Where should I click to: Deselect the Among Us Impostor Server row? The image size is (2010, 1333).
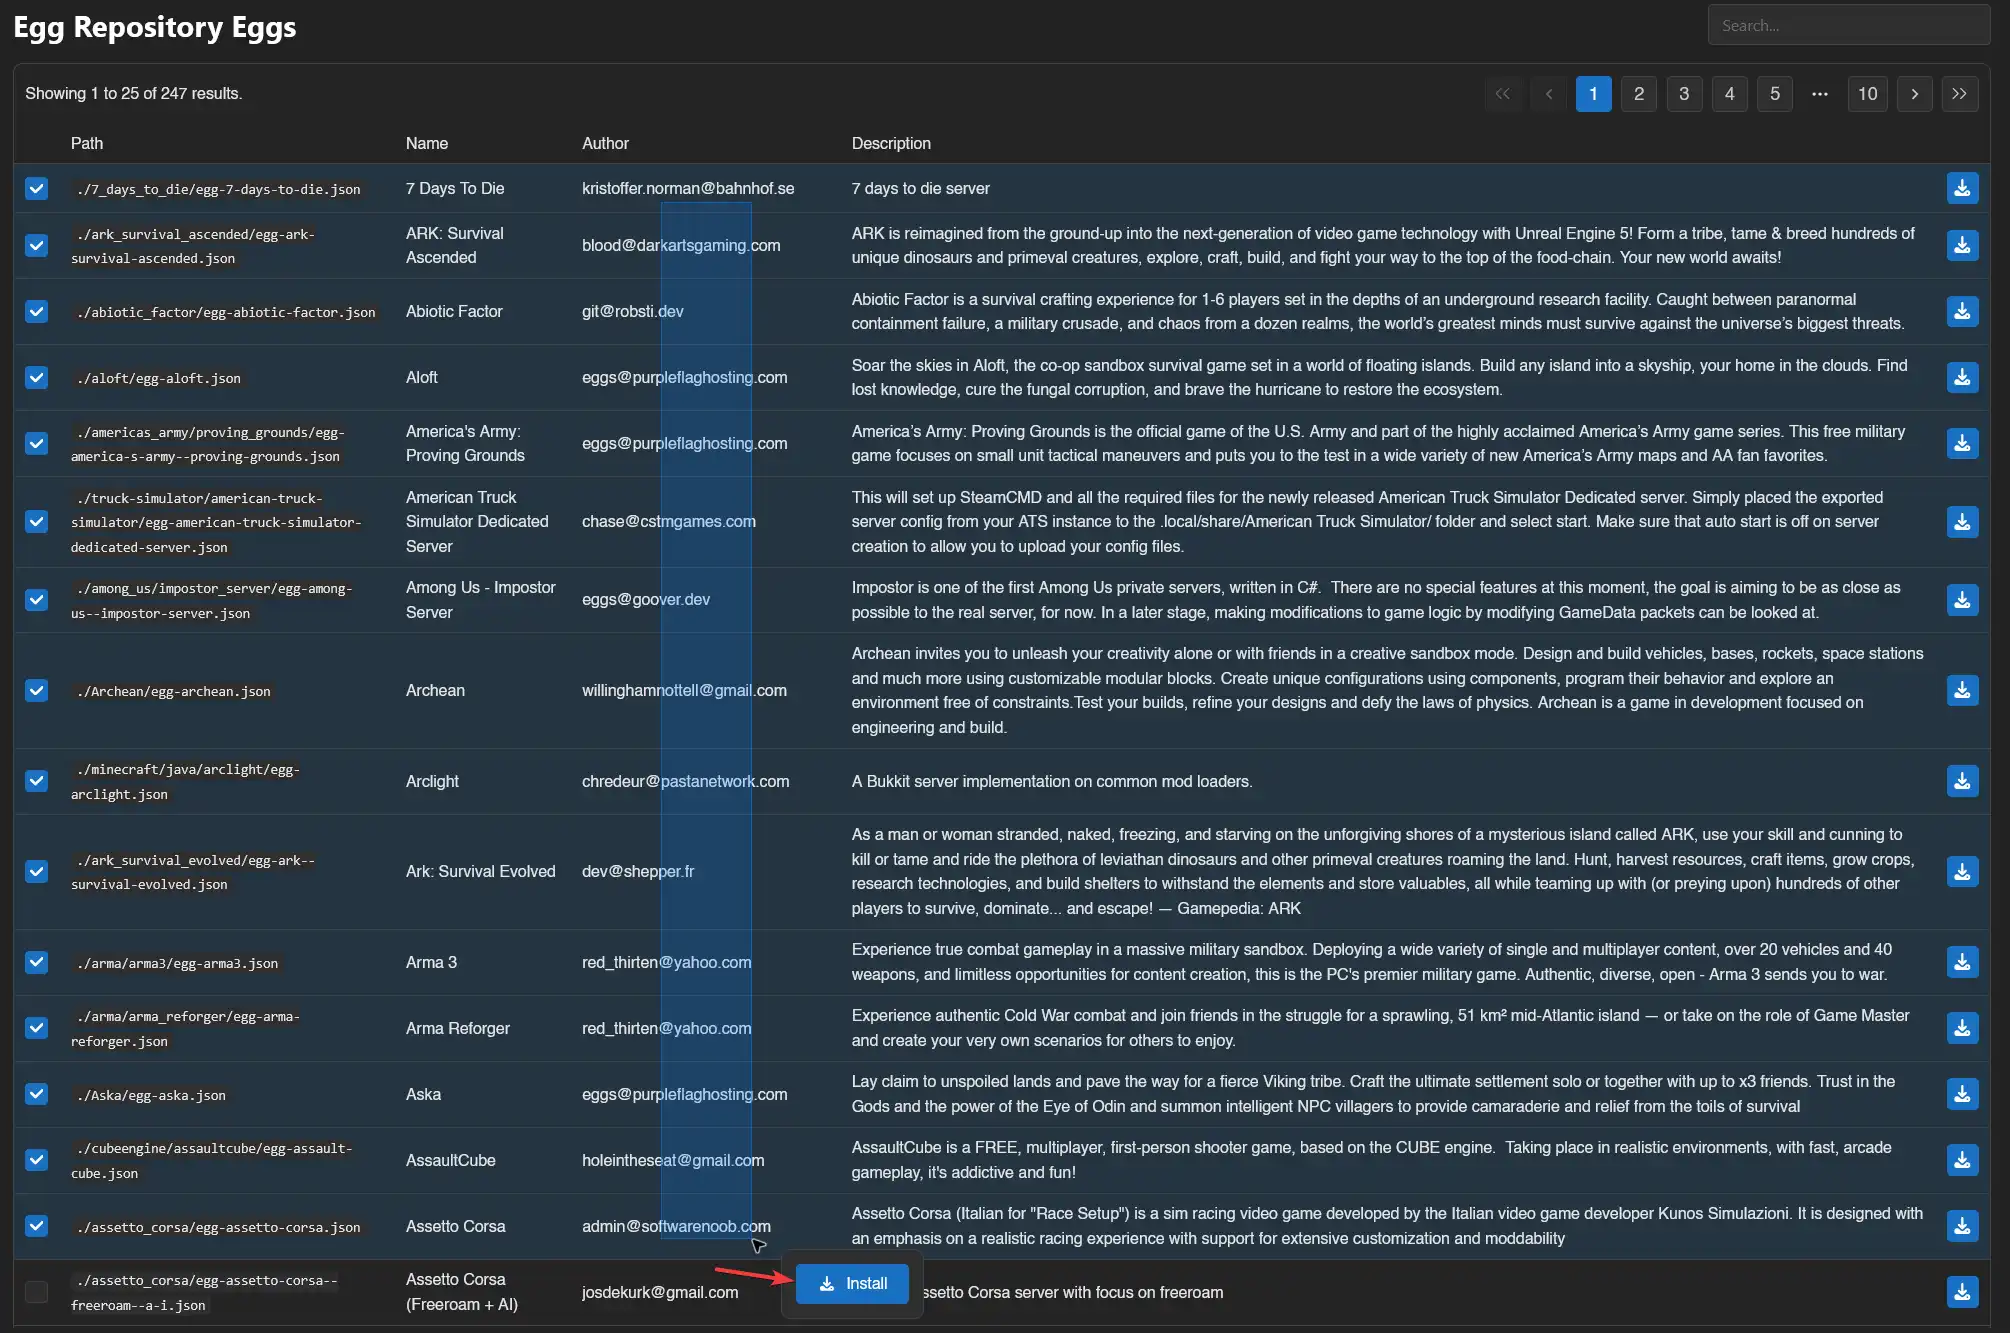pyautogui.click(x=37, y=600)
